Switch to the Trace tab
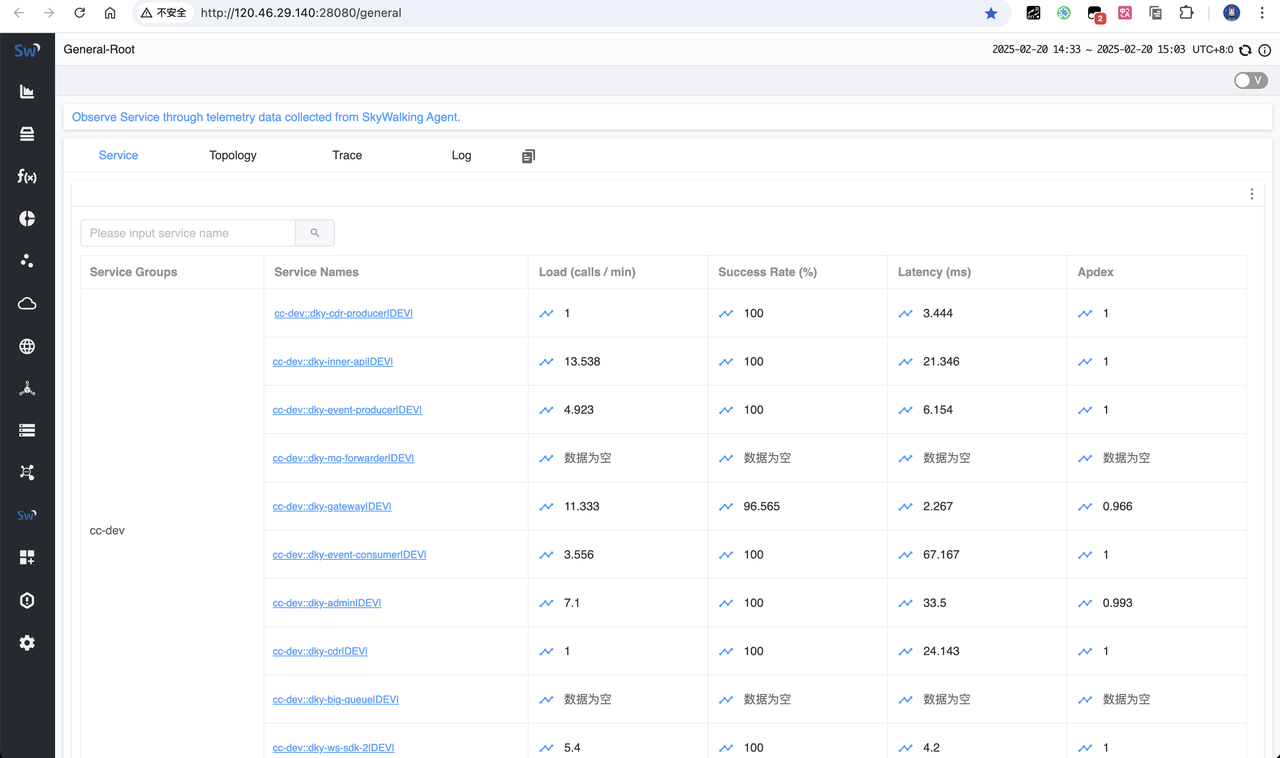The height and width of the screenshot is (758, 1280). (x=347, y=156)
